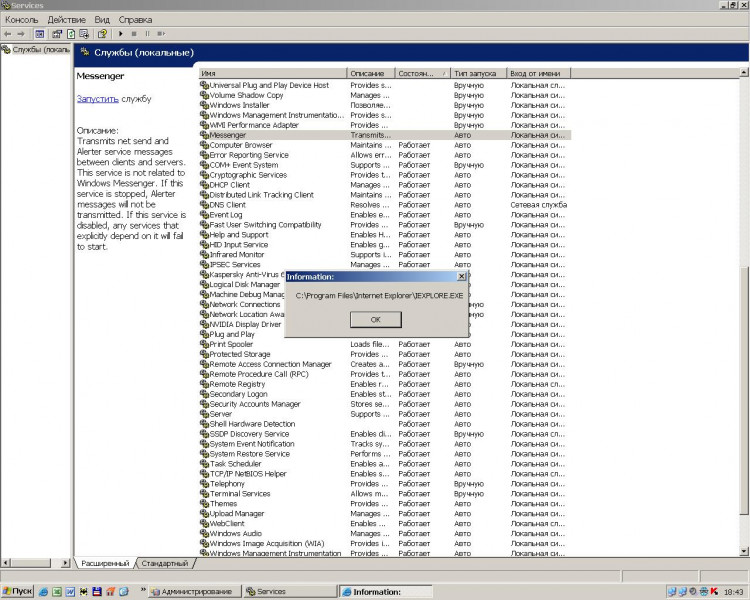Click the Export List toolbar icon
Image resolution: width=750 pixels, height=600 pixels.
[x=85, y=33]
